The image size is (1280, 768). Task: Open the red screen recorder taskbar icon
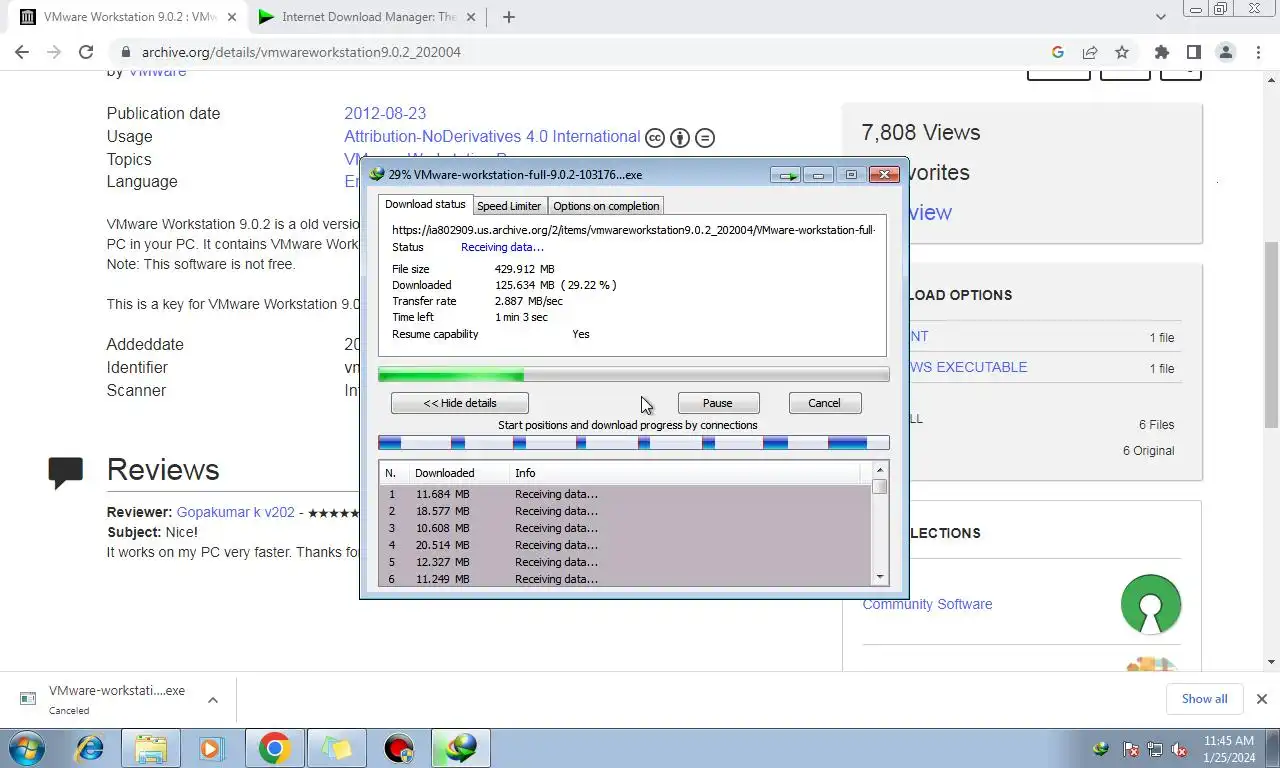[399, 748]
